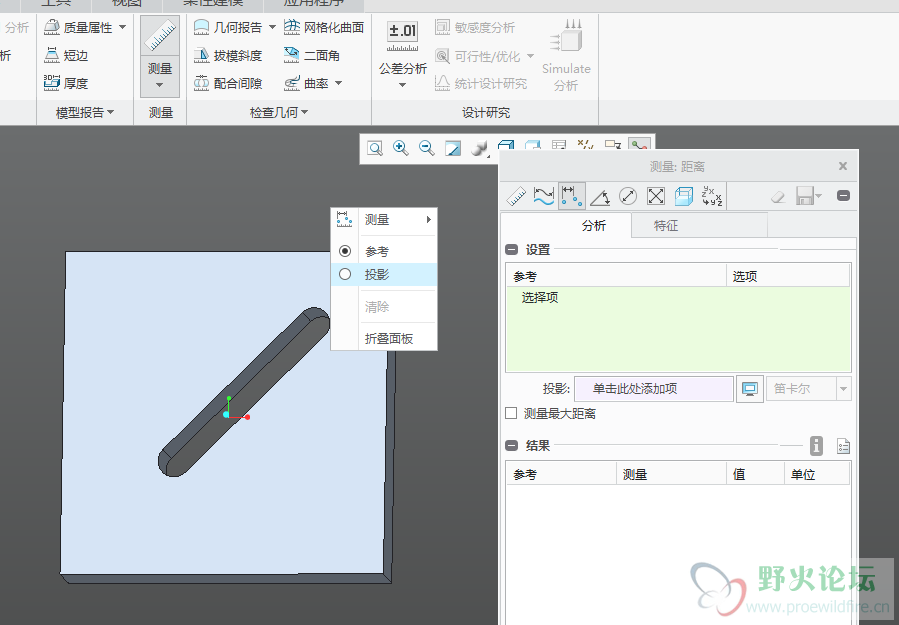Select the 投影 radio option in context menu
The image size is (899, 625).
[x=345, y=274]
